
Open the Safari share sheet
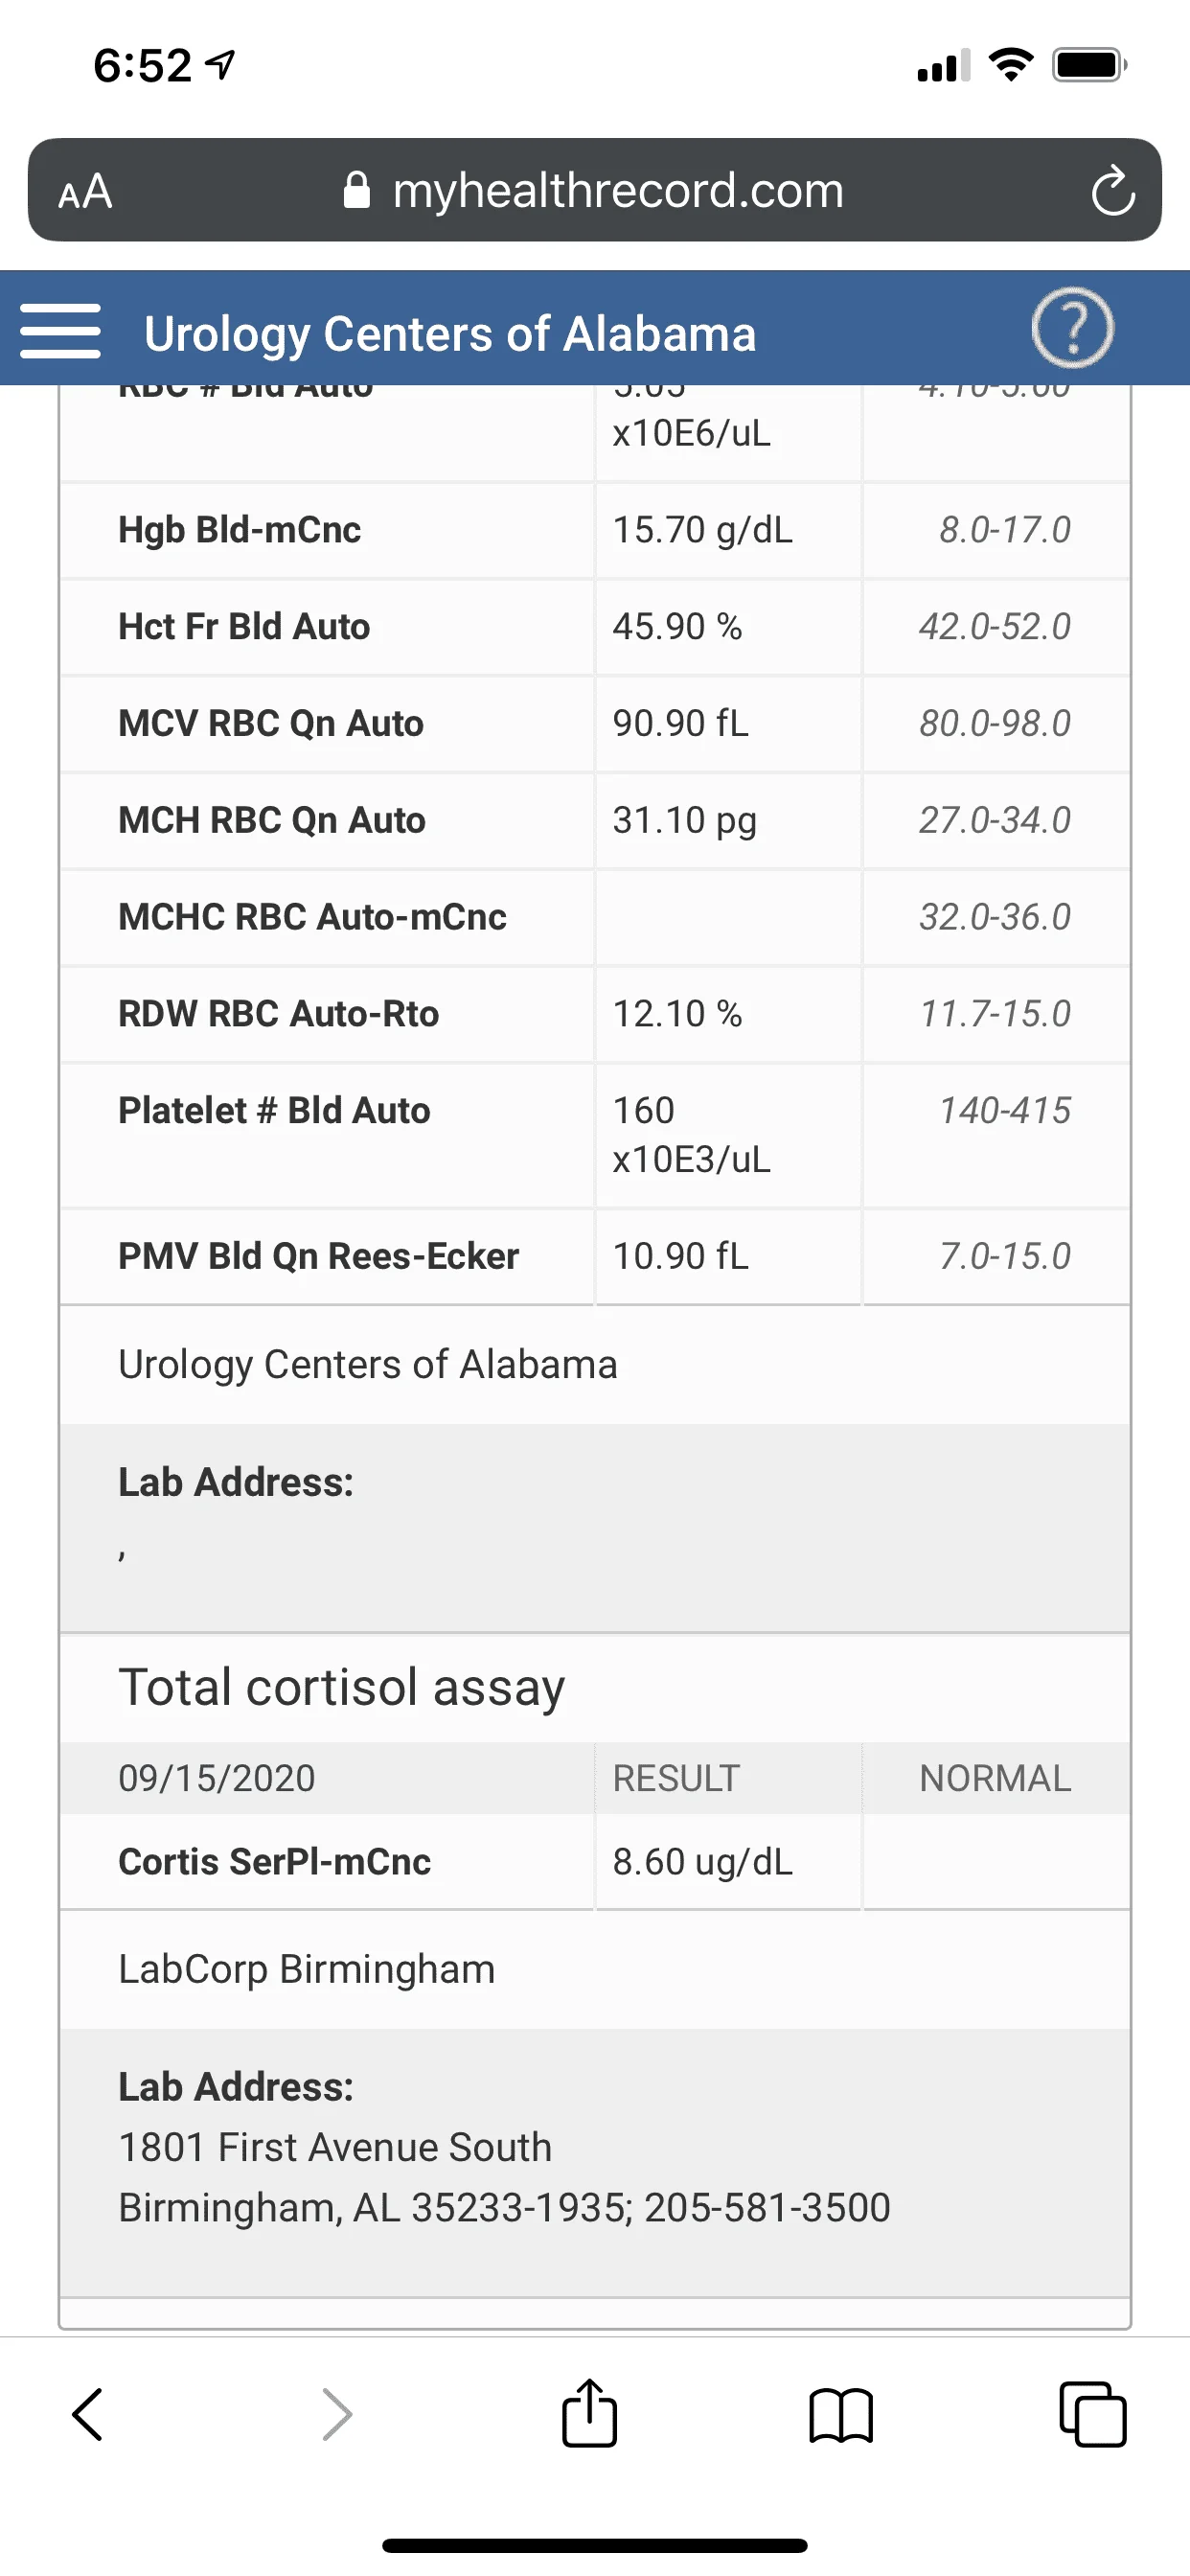coord(589,2414)
